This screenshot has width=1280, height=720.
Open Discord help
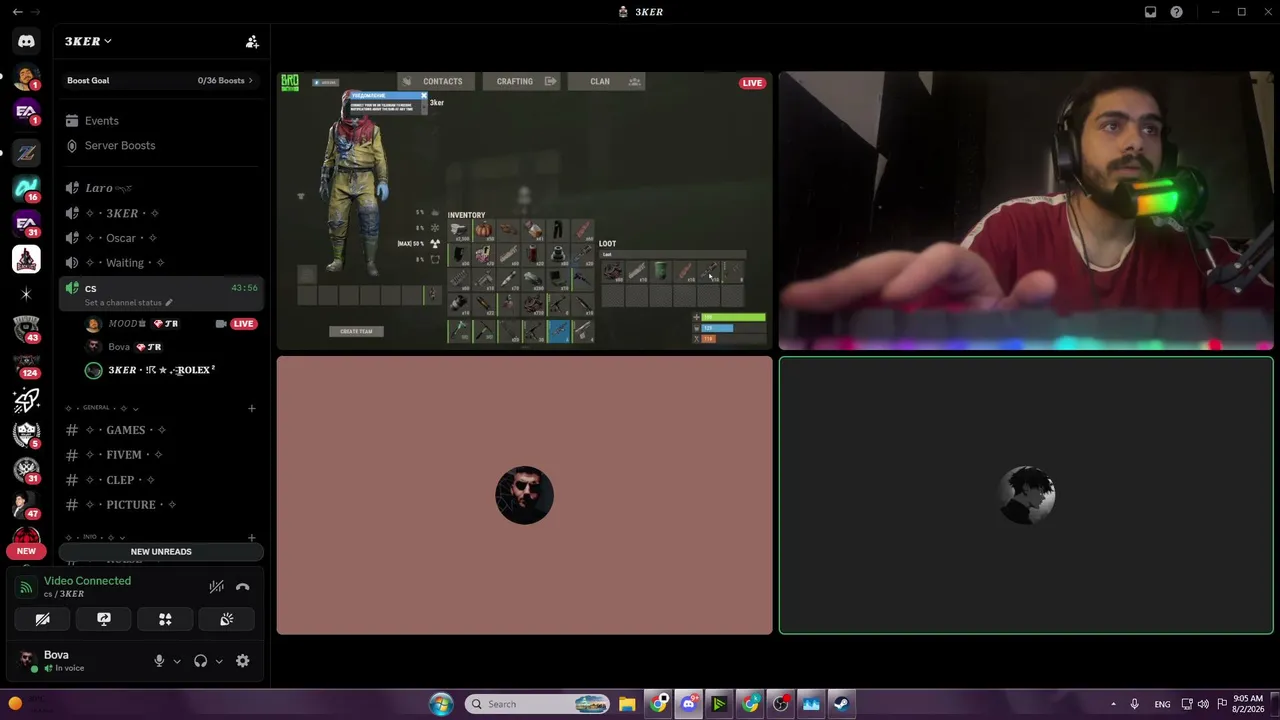click(1177, 12)
